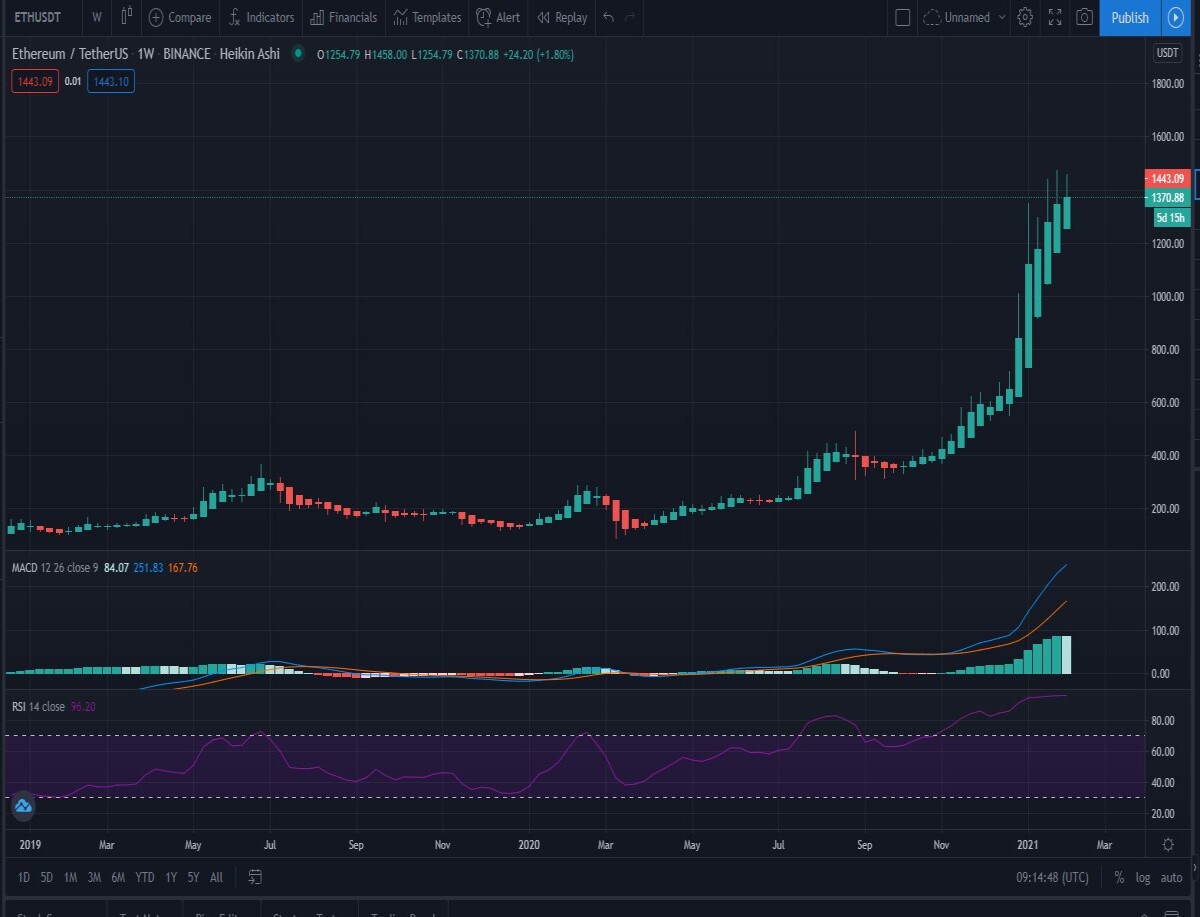Open the go-to-date calendar icon
1200x917 pixels.
coord(255,877)
